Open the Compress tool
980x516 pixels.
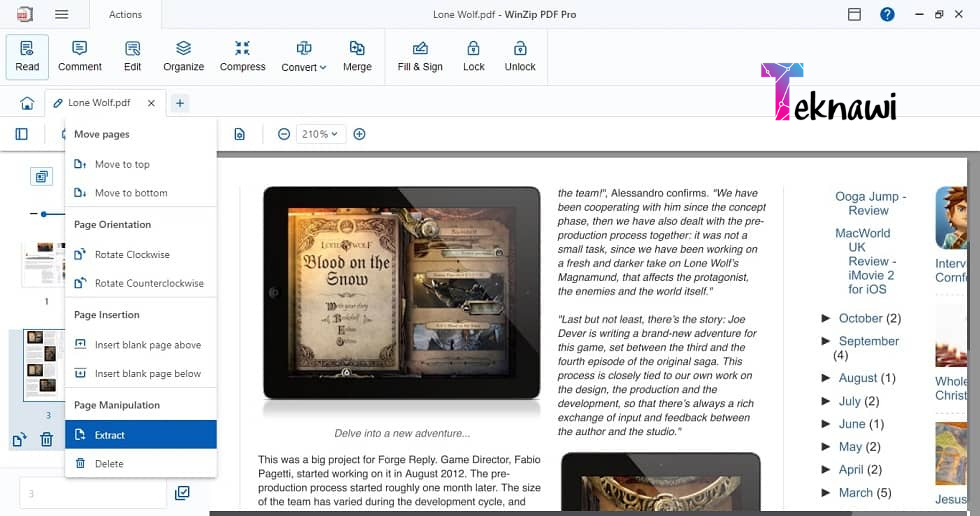[x=242, y=57]
